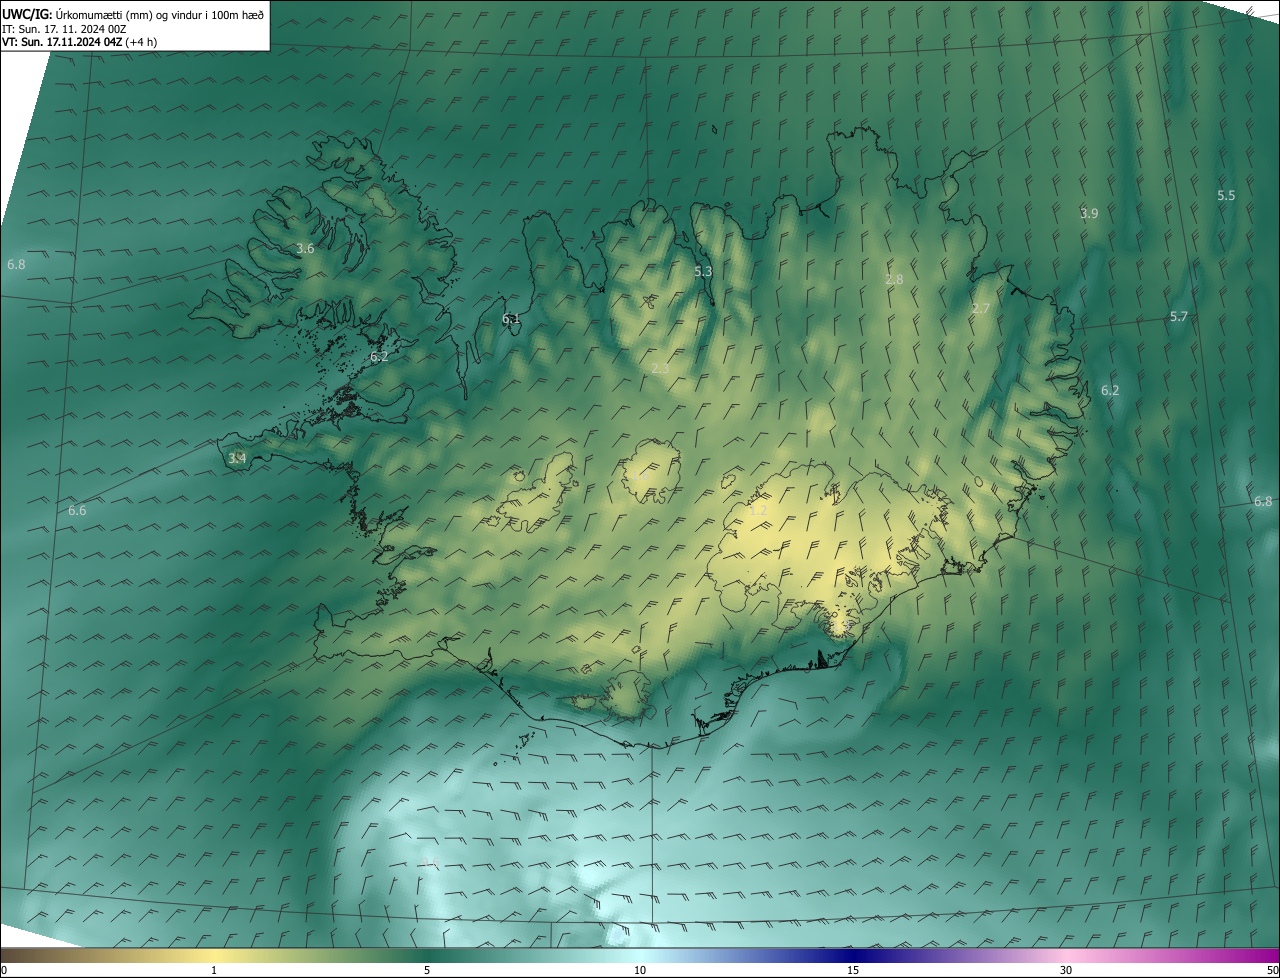Click the colorbar tick label 5
1280x978 pixels.
point(427,970)
